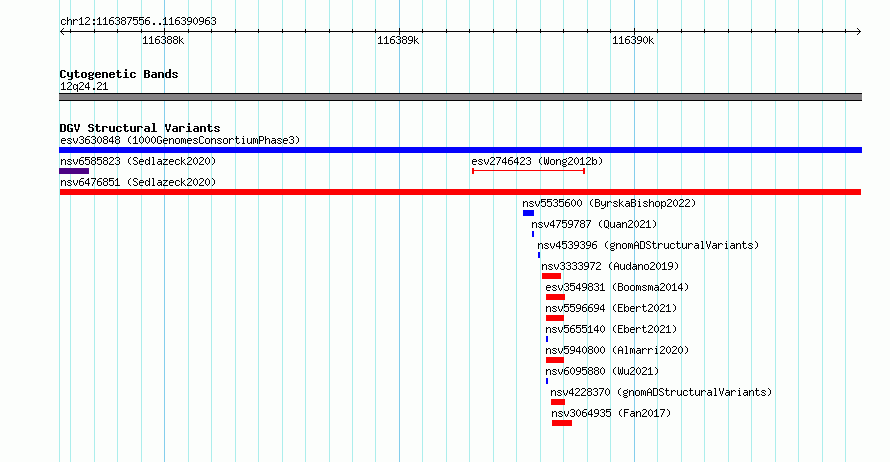Open the nsv5596694 (Ebert2021) label
The width and height of the screenshot is (890, 462).
tap(611, 308)
